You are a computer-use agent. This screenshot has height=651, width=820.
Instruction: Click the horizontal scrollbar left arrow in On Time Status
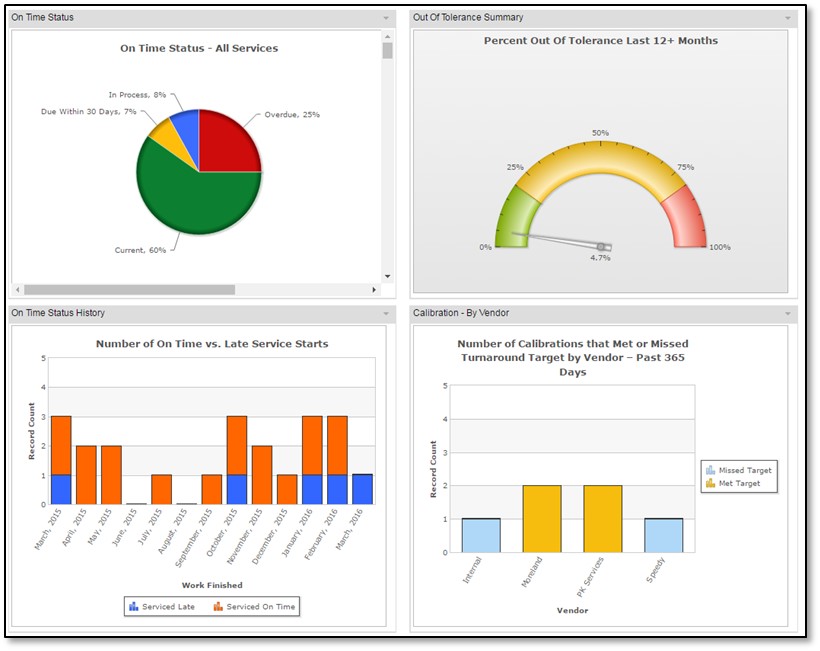click(x=18, y=289)
